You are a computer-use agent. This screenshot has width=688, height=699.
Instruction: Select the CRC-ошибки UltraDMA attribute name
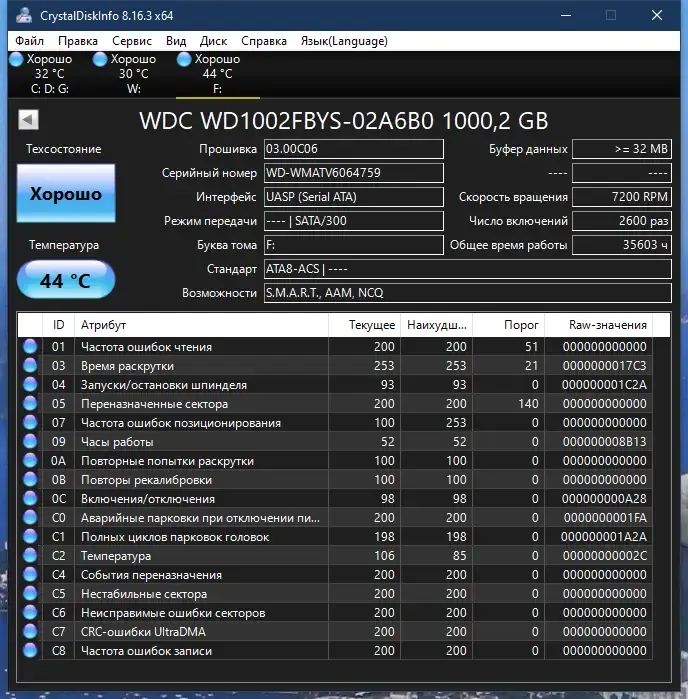coord(143,632)
